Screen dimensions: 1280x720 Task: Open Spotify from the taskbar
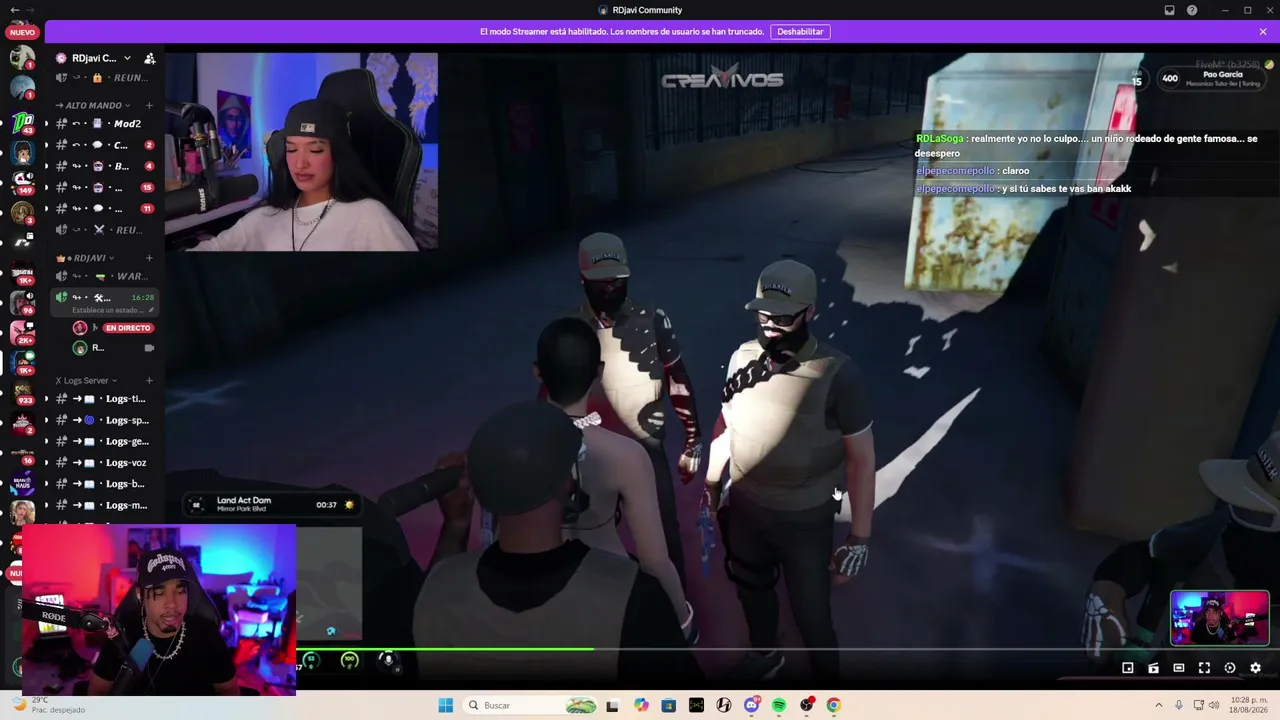coord(779,705)
